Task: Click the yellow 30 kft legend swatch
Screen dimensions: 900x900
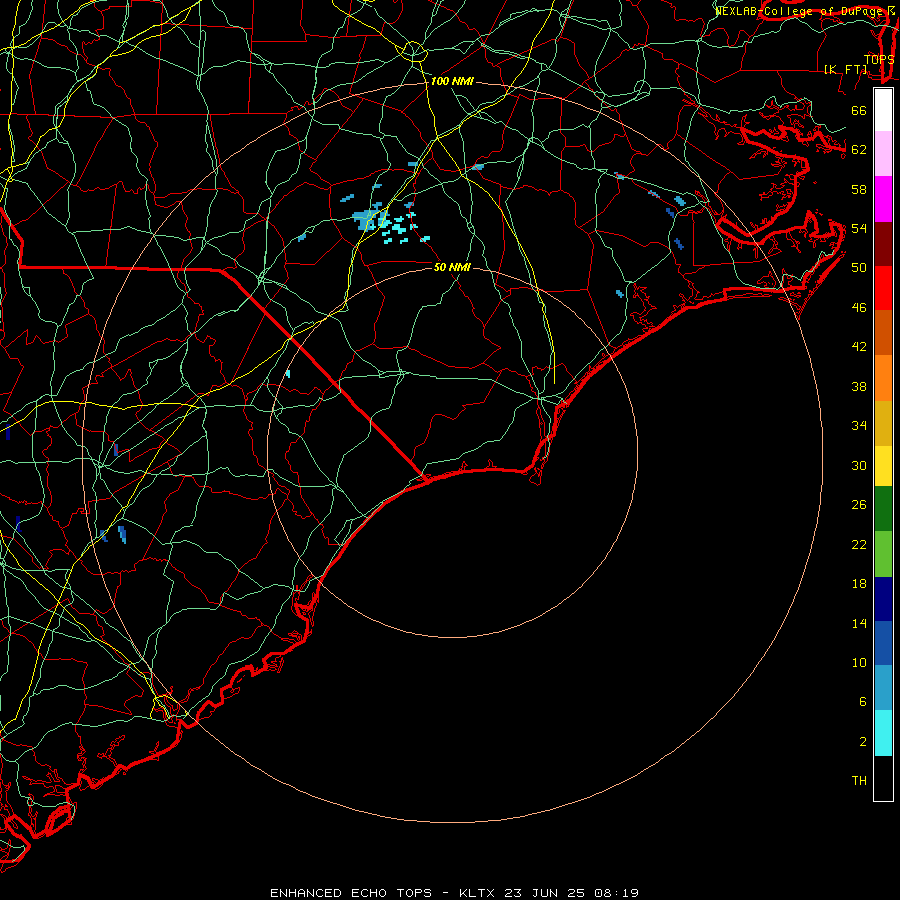Action: 883,466
